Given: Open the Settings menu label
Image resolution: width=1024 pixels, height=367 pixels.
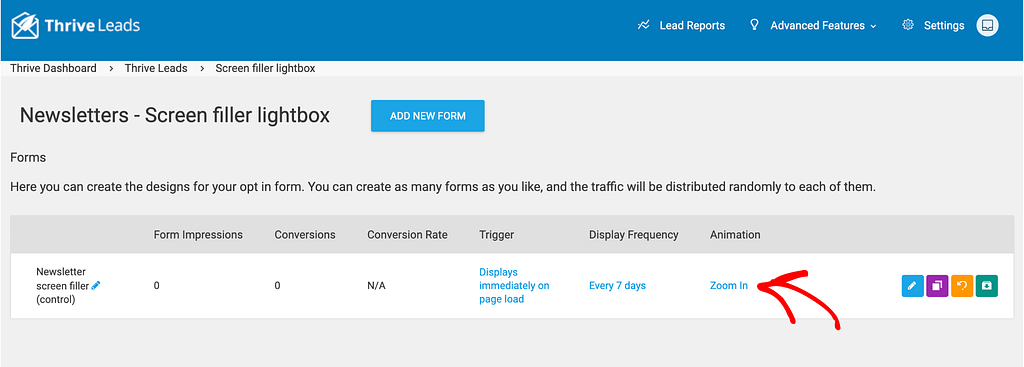Looking at the screenshot, I should tap(944, 25).
